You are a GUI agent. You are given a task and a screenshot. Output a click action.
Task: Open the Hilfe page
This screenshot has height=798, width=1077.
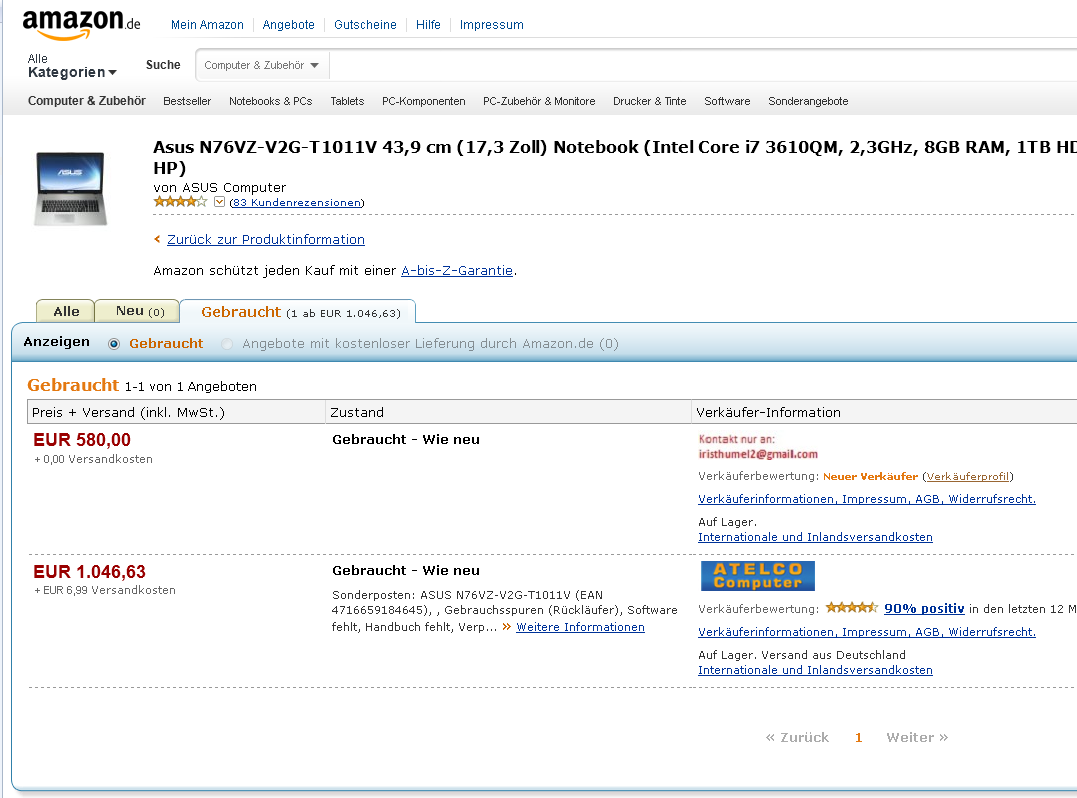(x=428, y=25)
